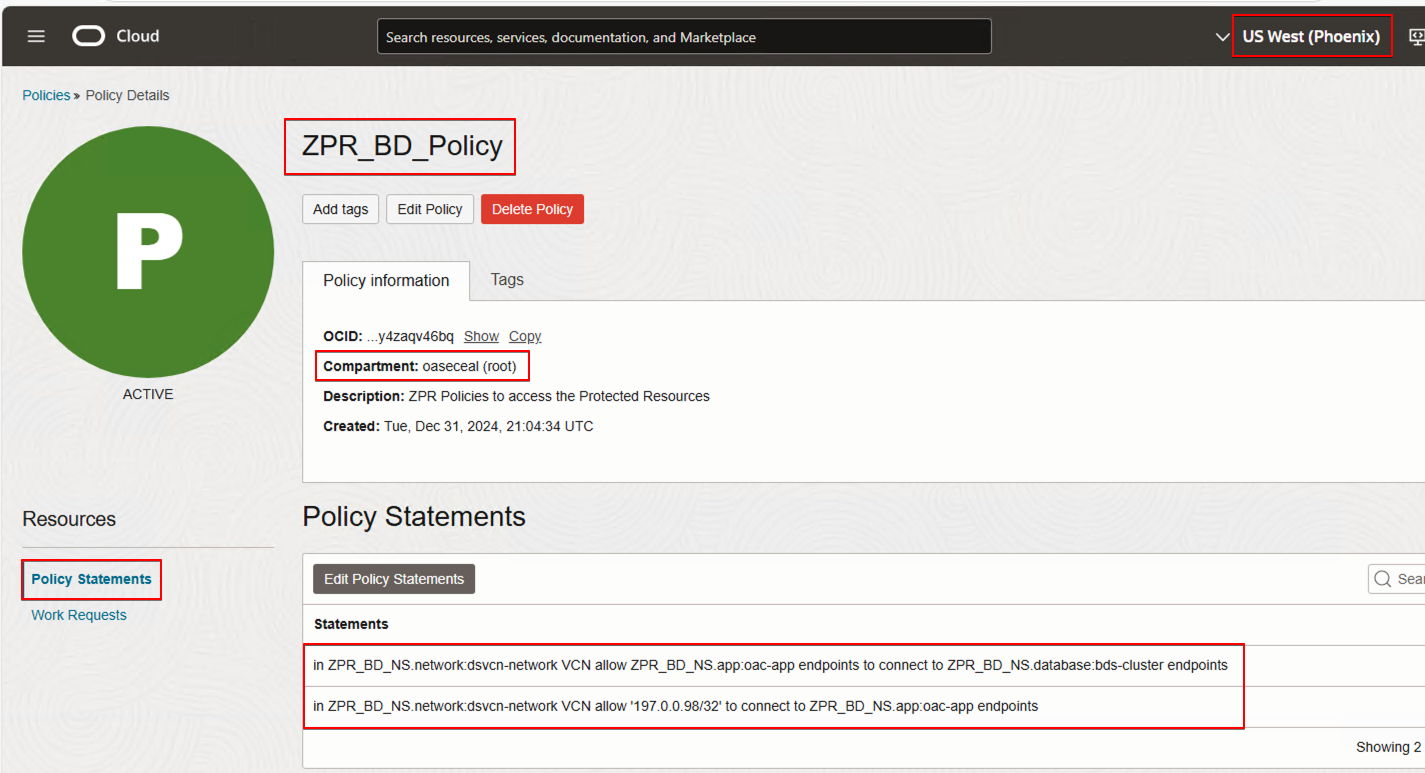Focus the search resources and services field

(x=684, y=37)
